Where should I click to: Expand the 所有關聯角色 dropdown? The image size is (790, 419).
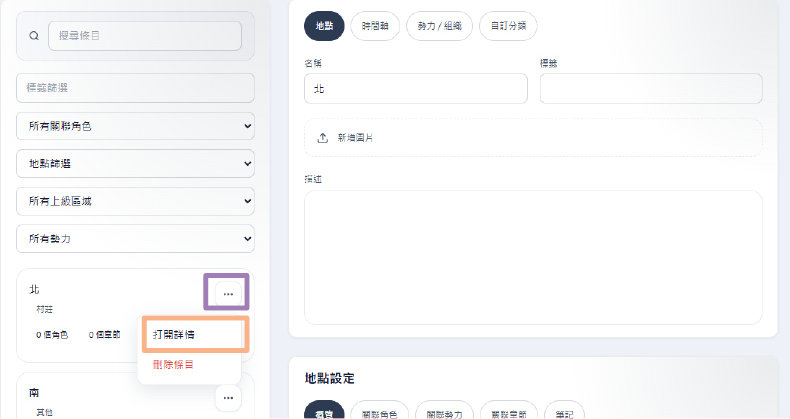tap(135, 126)
